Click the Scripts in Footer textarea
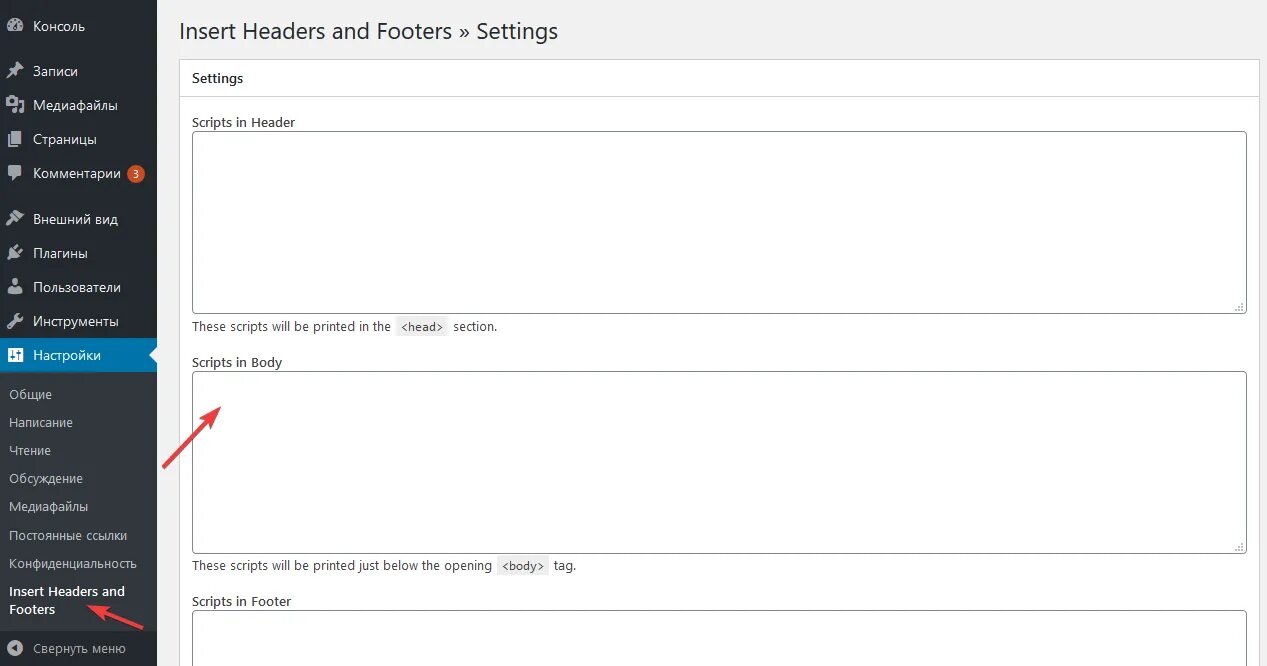Image resolution: width=1267 pixels, height=666 pixels. tap(718, 638)
